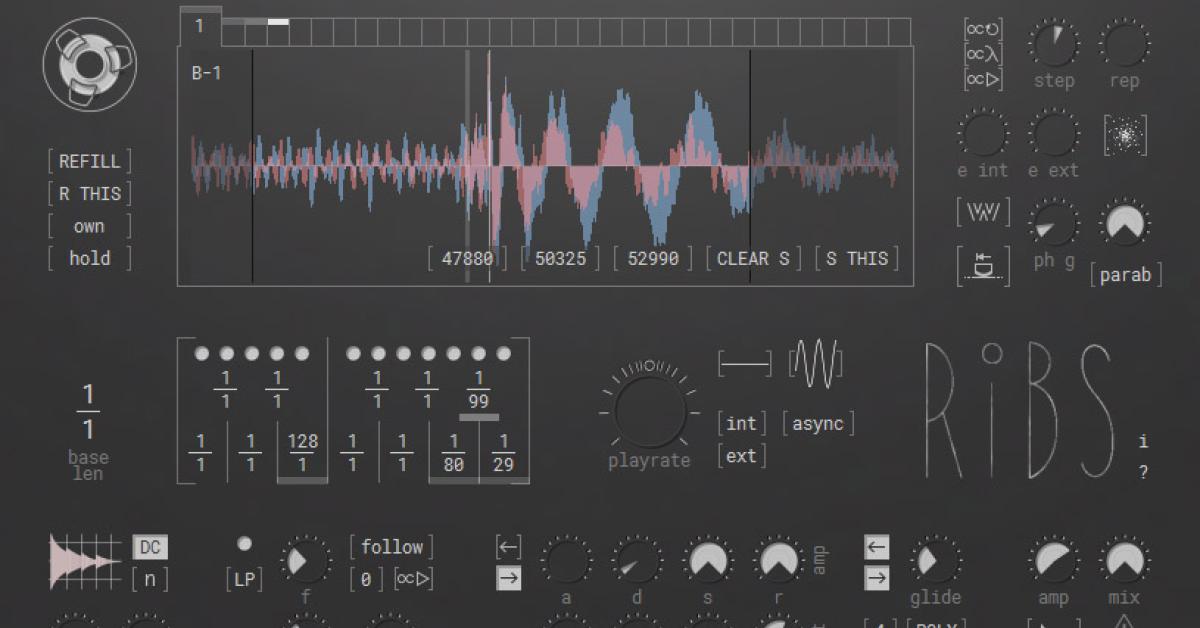The width and height of the screenshot is (1200, 628).
Task: Open help with the question mark icon
Action: (x=1144, y=473)
